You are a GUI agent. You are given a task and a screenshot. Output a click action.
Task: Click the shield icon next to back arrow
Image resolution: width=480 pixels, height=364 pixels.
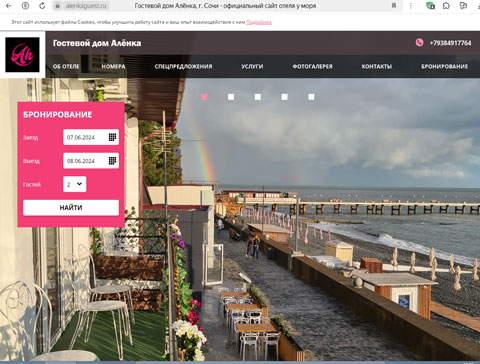(x=25, y=6)
